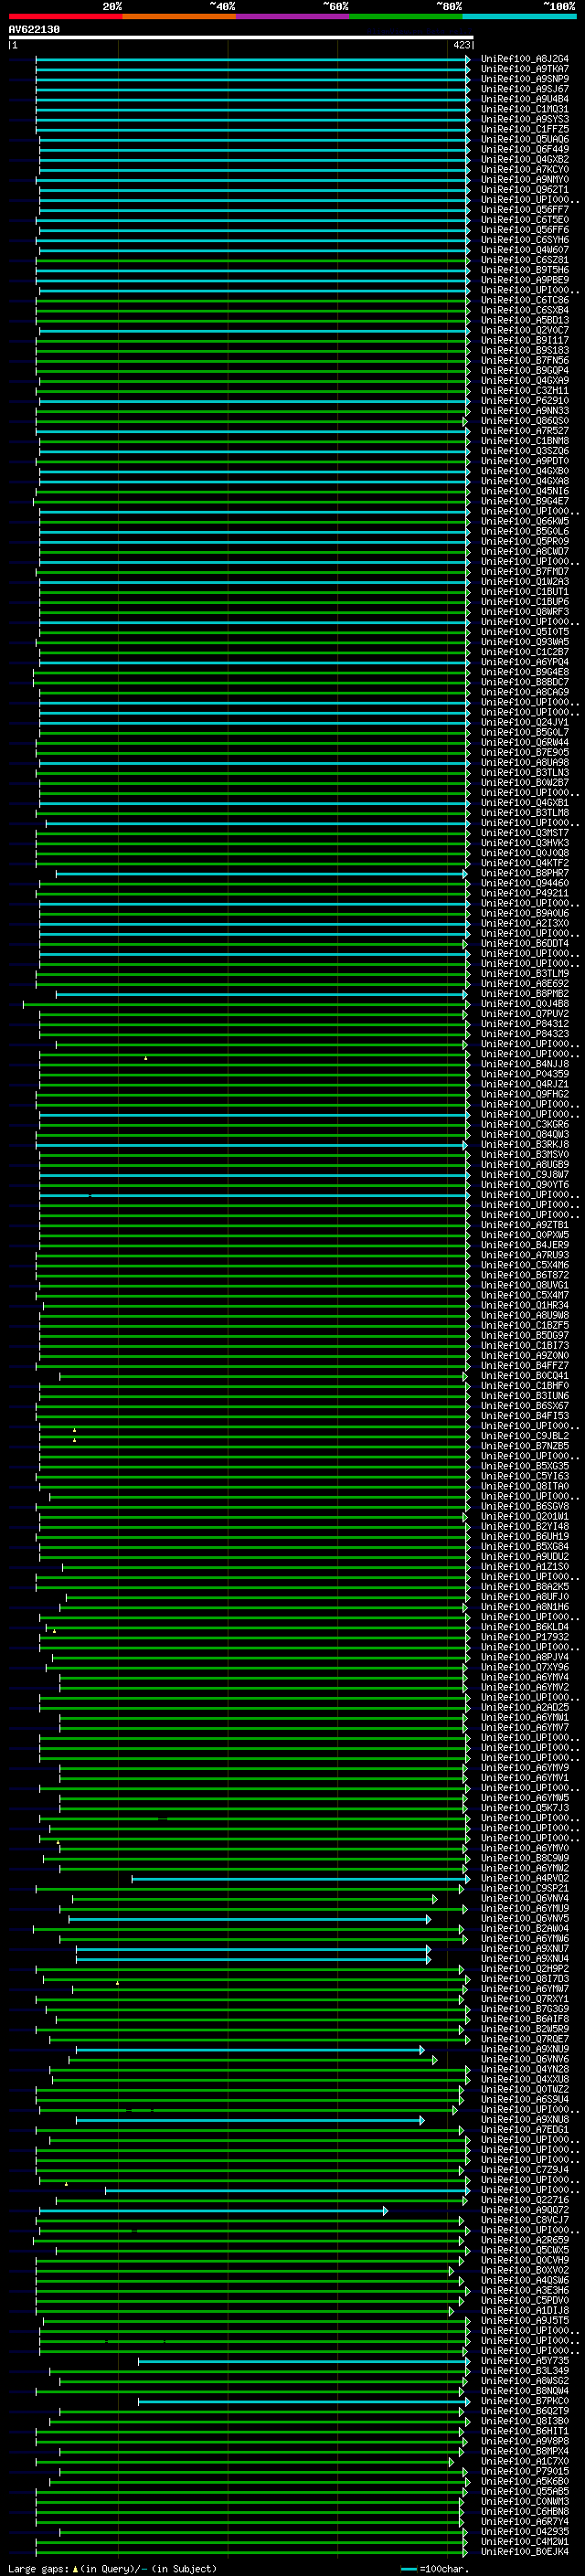Click the UniRef100_P17932 label
585x2576 pixels.
pos(525,1637)
